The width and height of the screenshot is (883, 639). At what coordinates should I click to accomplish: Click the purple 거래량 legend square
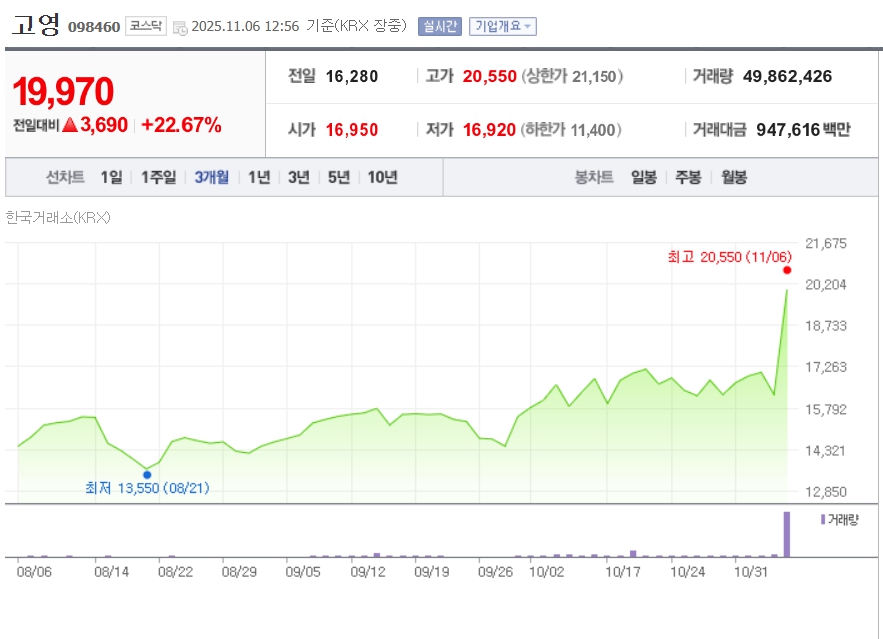coord(823,520)
